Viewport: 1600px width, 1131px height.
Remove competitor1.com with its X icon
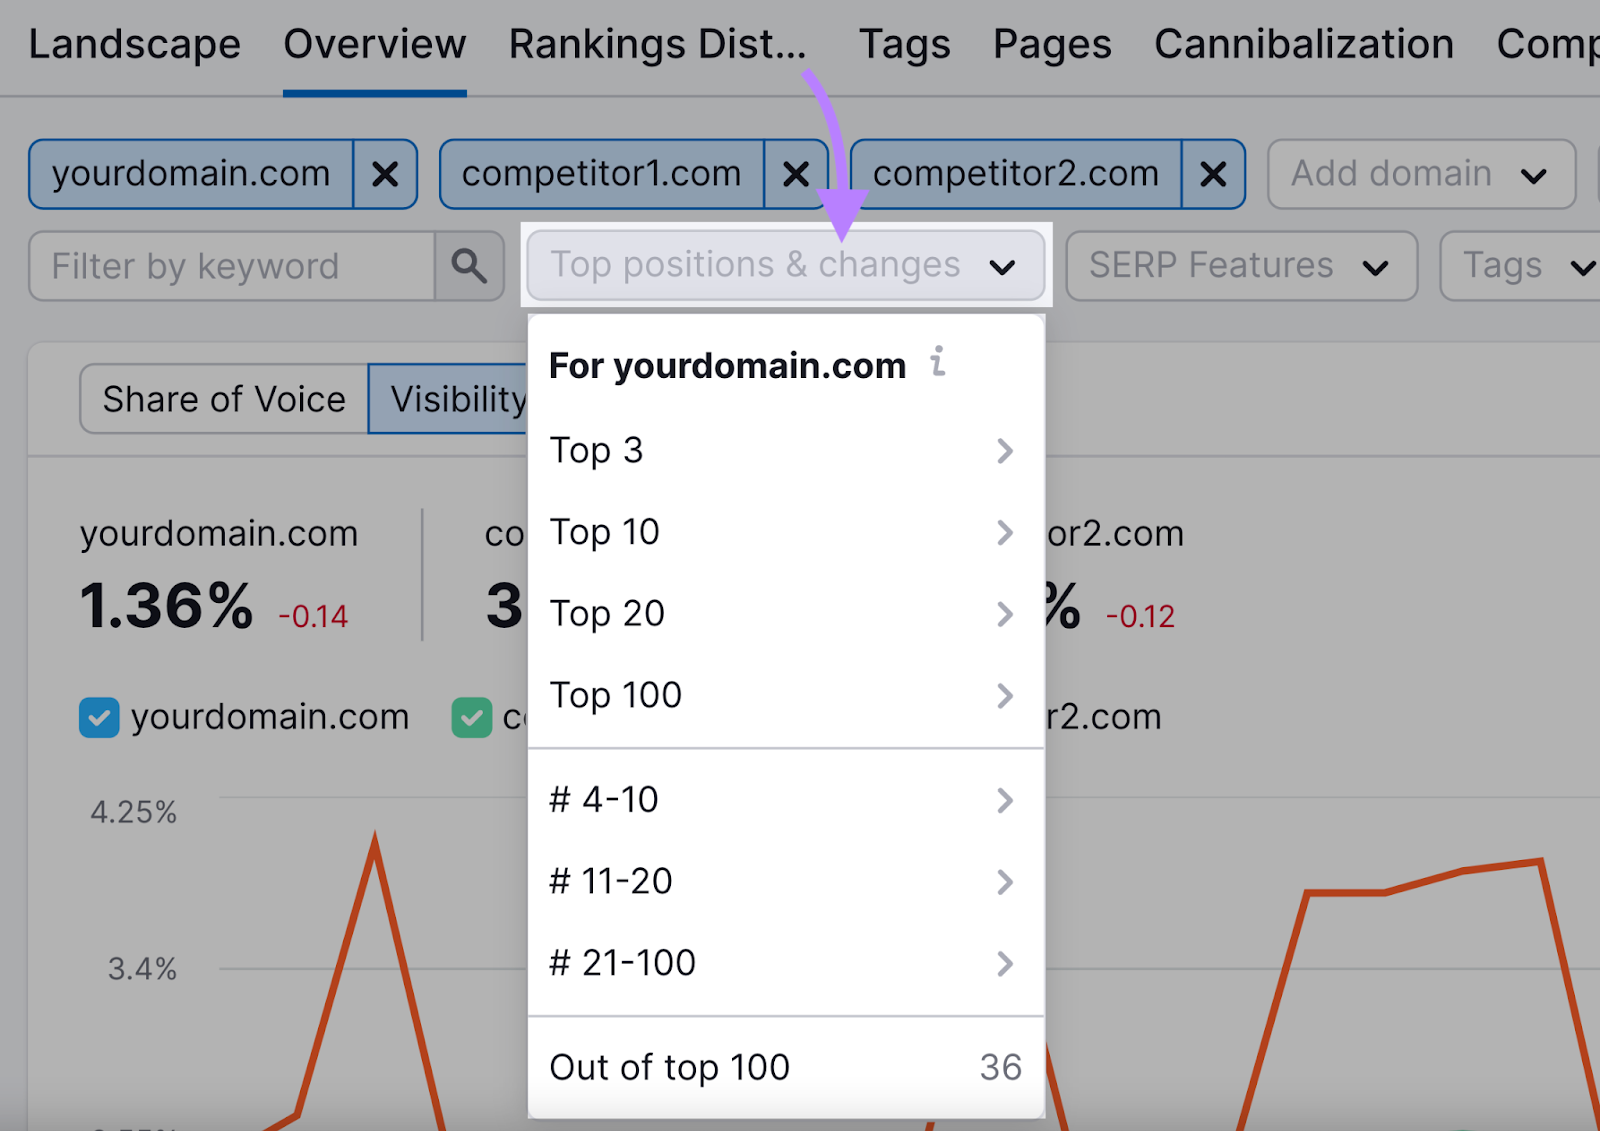[x=796, y=174]
